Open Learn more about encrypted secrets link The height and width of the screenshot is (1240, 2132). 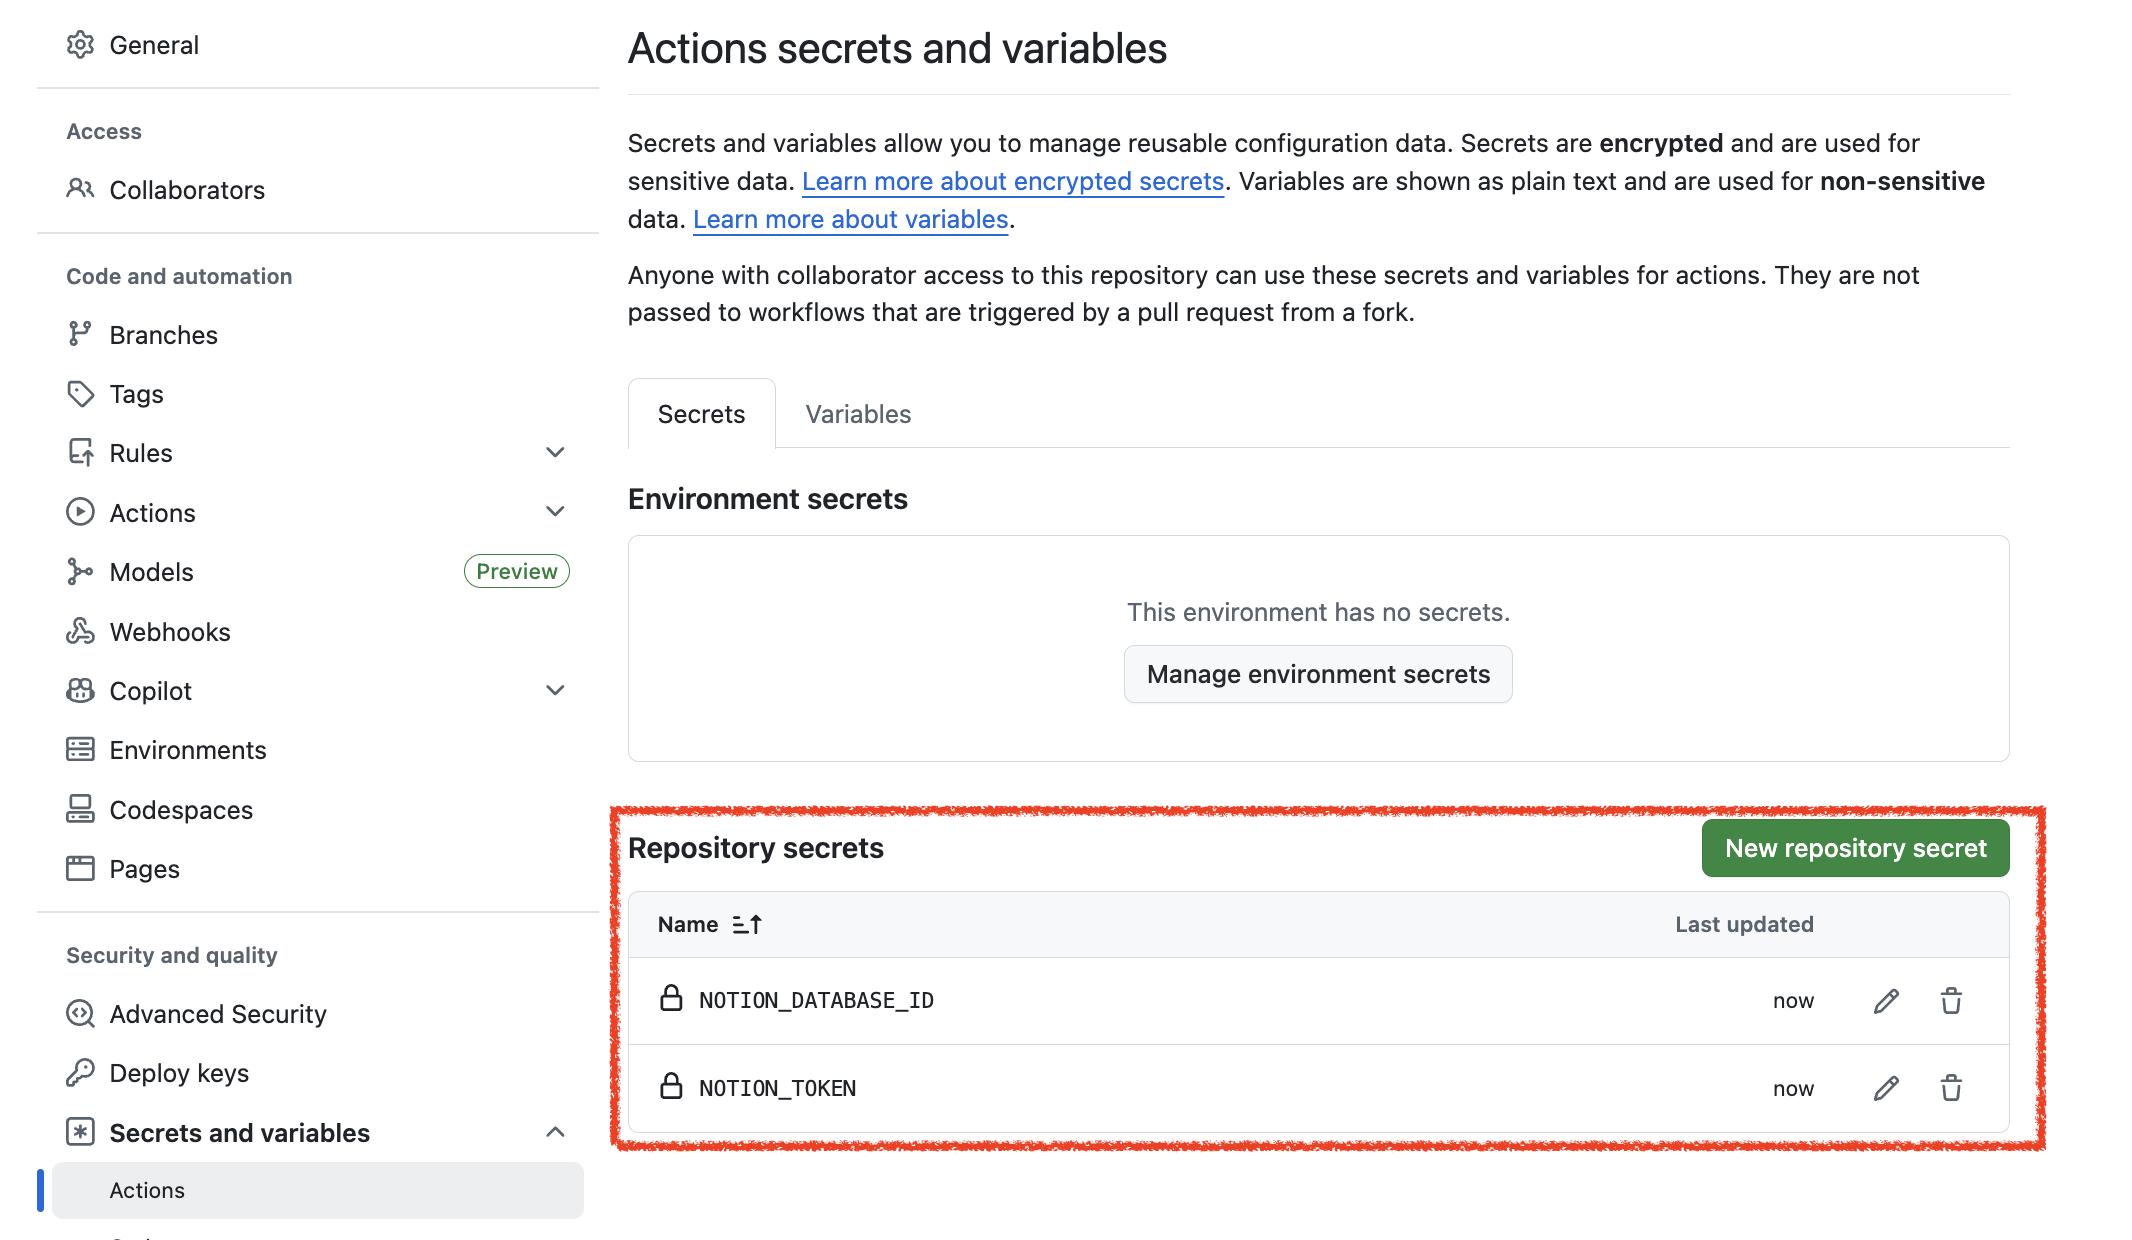coord(1013,181)
